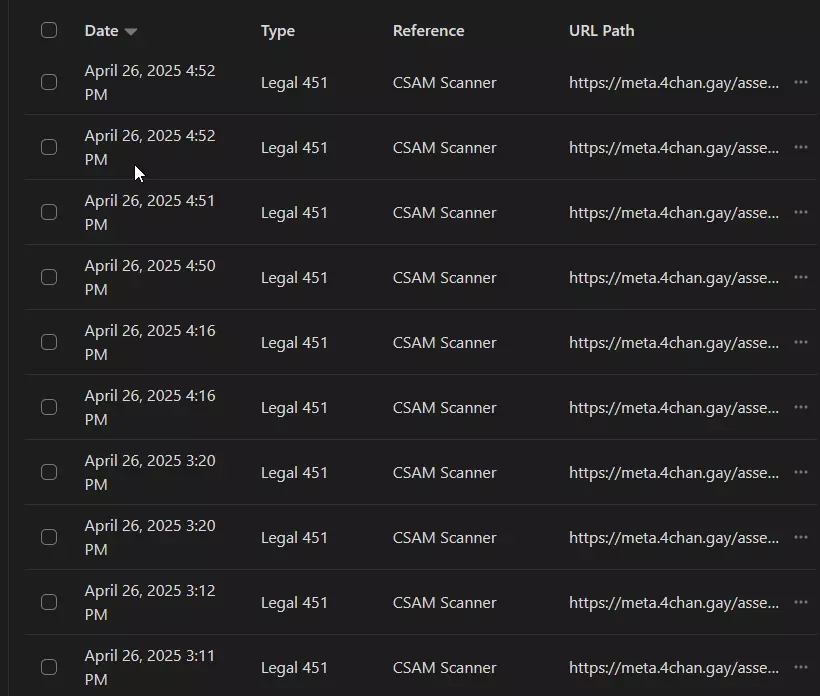The width and height of the screenshot is (820, 696).
Task: Click CSAM Scanner in the 3:12 PM row
Action: point(445,603)
